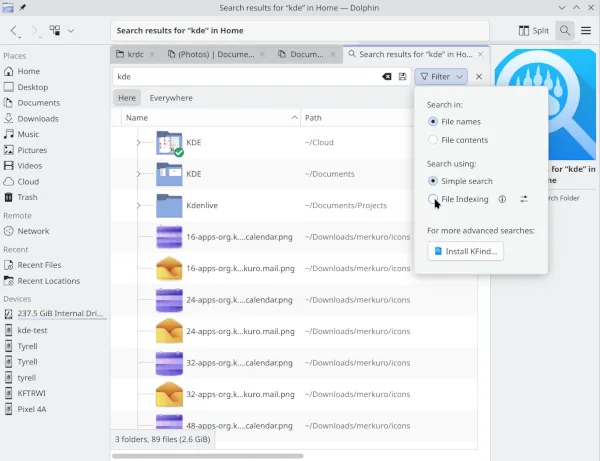Select the File contents radio option

click(x=458, y=140)
